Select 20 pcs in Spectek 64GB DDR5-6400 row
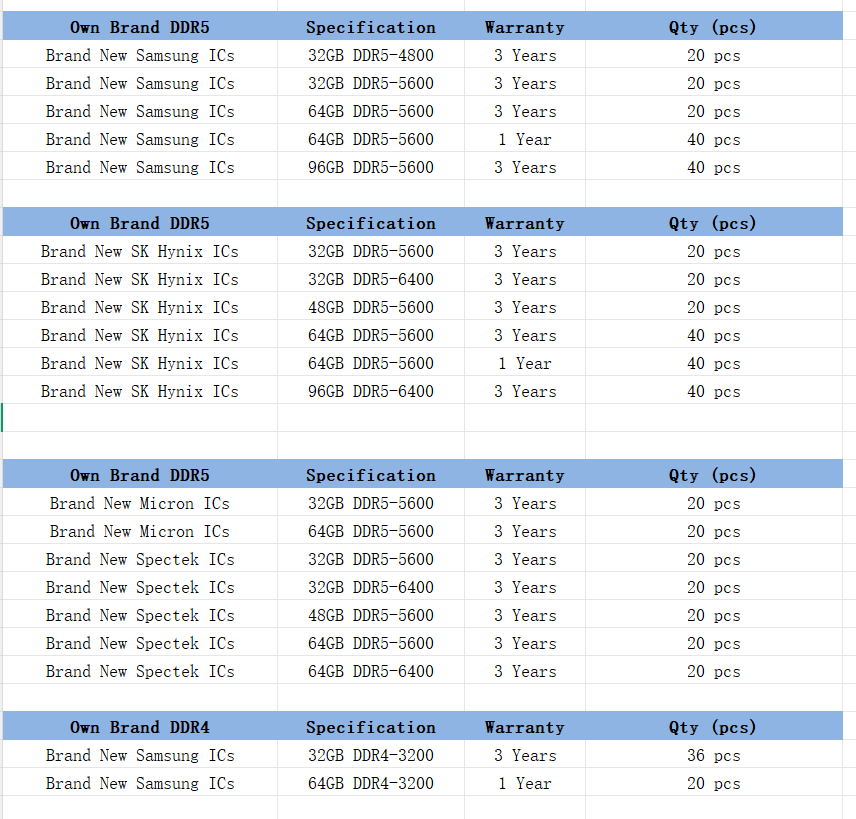This screenshot has height=819, width=856. (714, 671)
